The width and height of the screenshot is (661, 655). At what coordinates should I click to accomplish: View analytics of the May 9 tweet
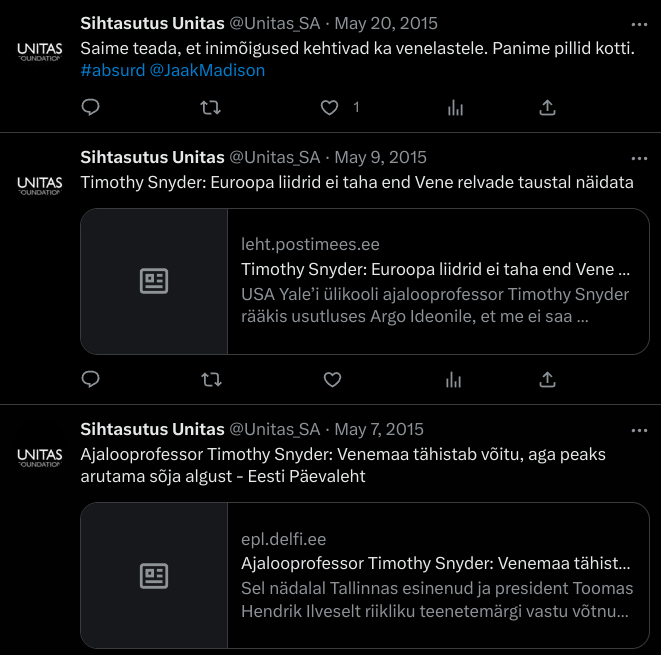455,379
